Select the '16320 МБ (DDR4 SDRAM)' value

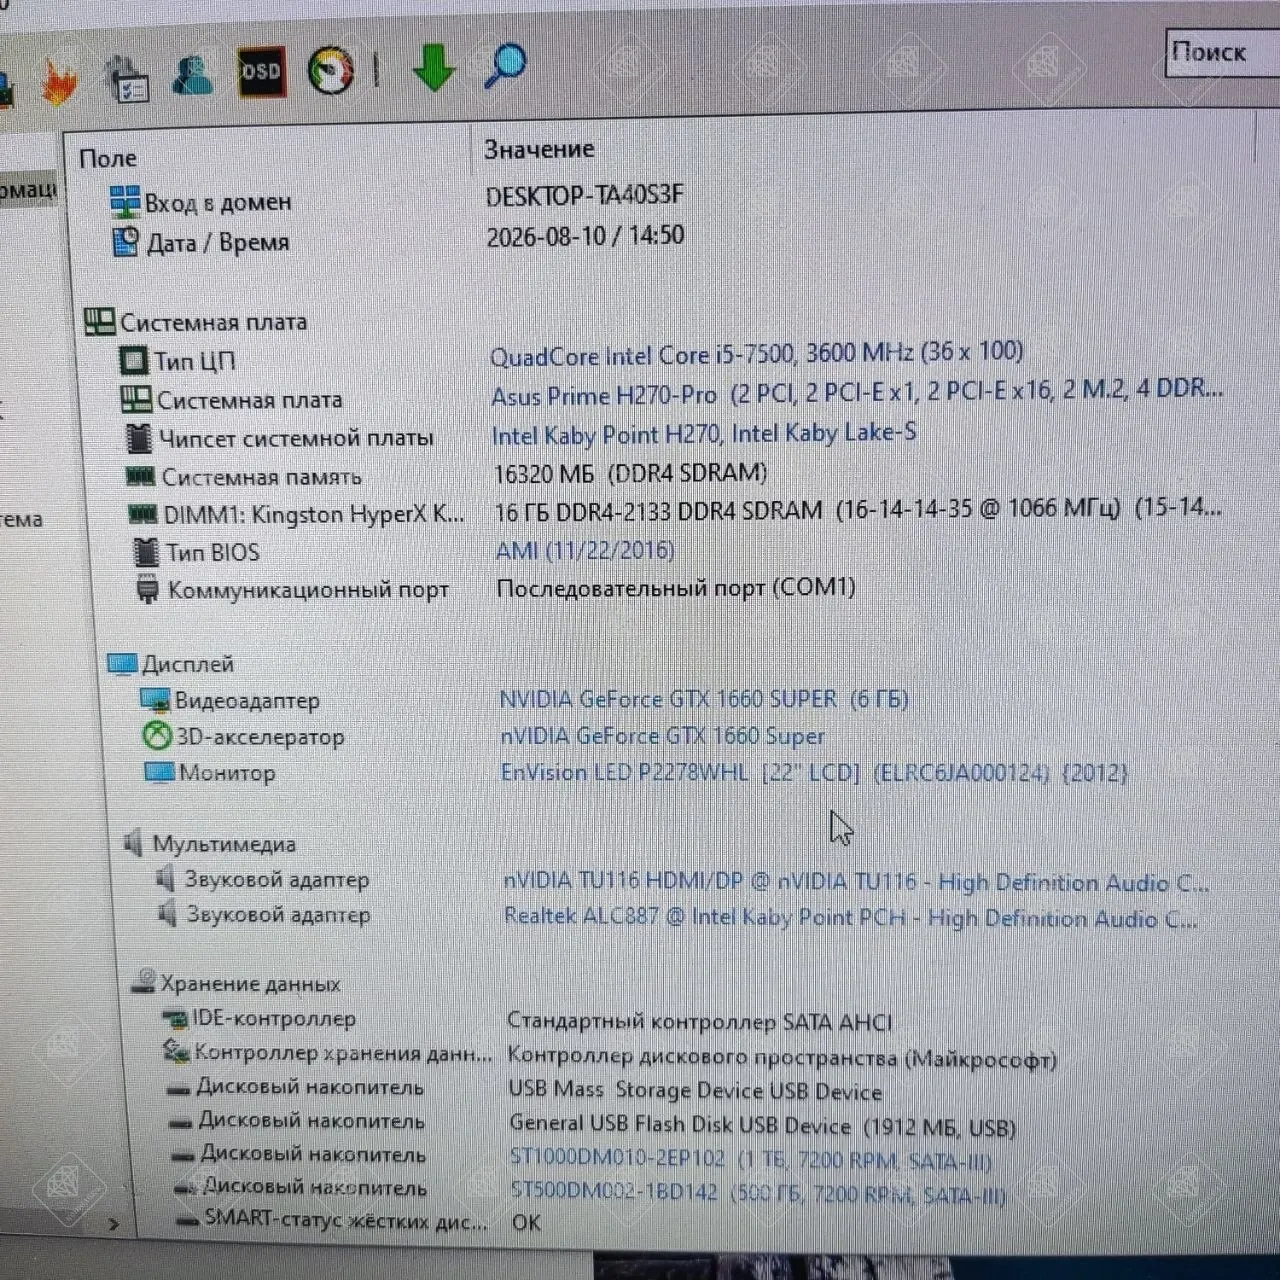click(631, 472)
